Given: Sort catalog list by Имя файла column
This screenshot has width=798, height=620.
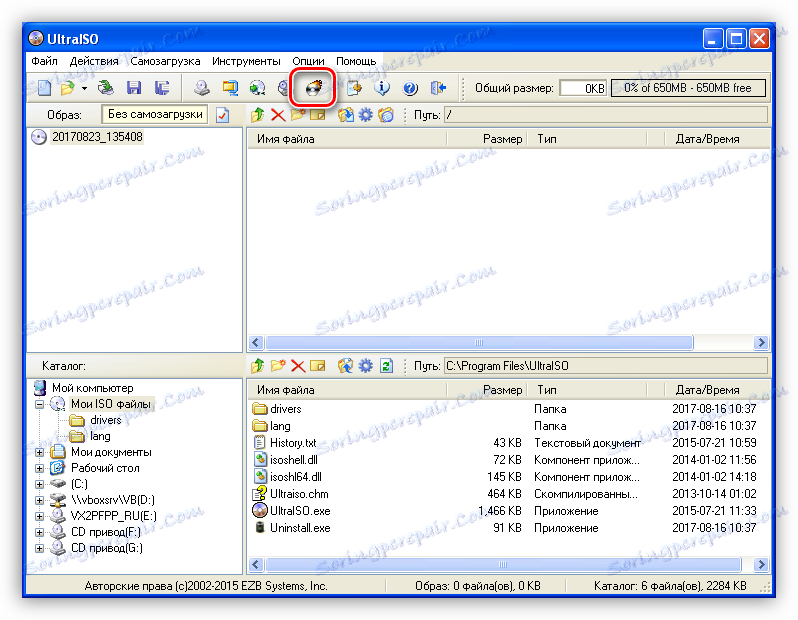Looking at the screenshot, I should coord(347,390).
